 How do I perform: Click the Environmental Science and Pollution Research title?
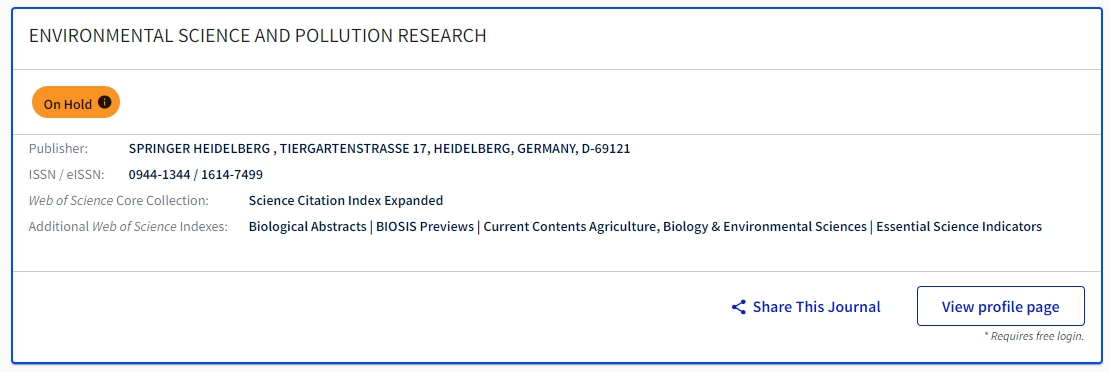(258, 36)
